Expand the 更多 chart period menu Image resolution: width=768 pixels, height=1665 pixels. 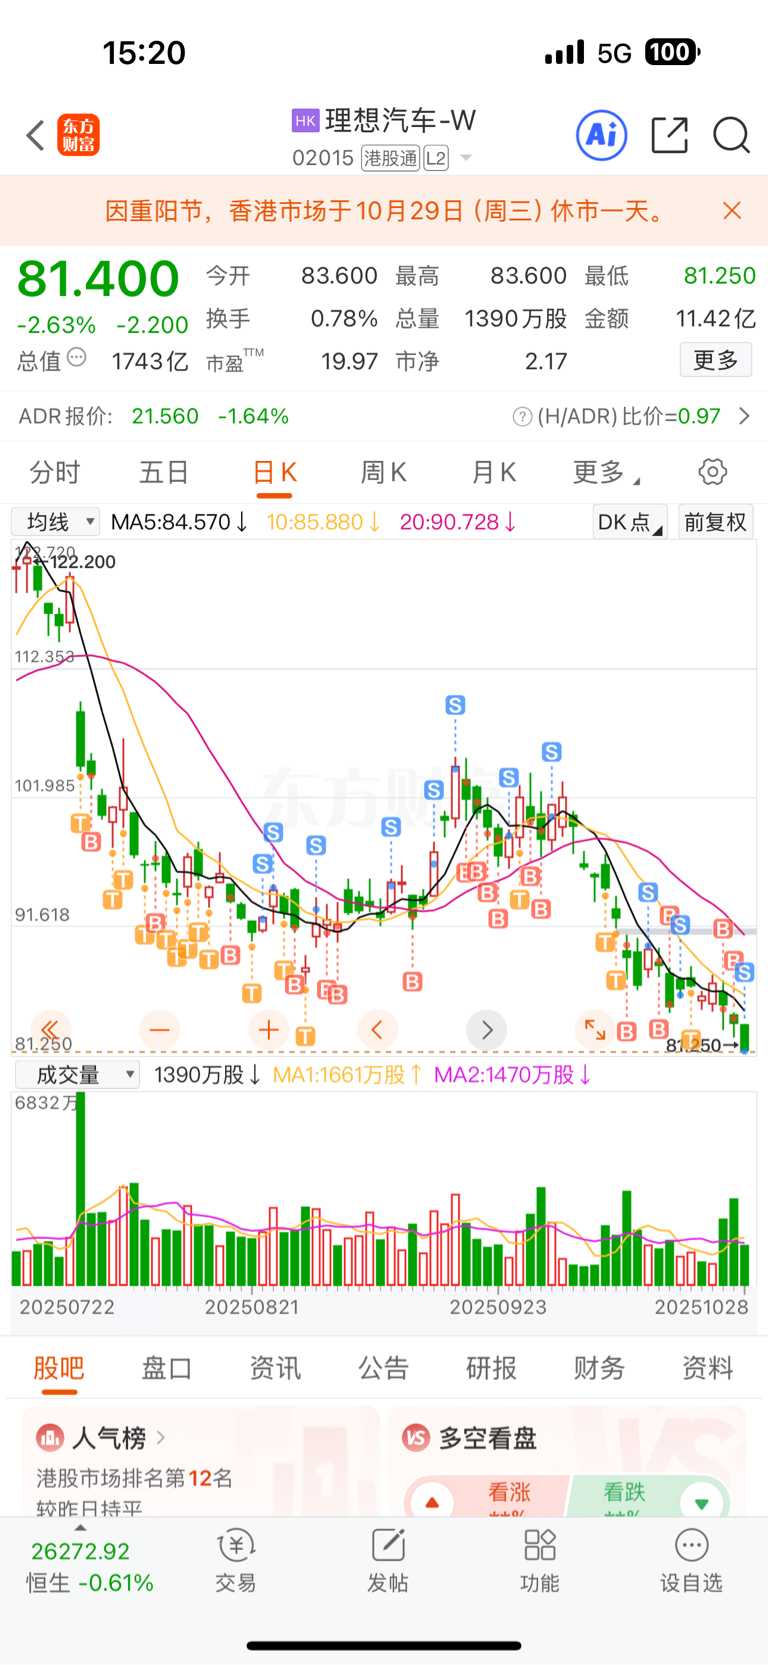606,472
